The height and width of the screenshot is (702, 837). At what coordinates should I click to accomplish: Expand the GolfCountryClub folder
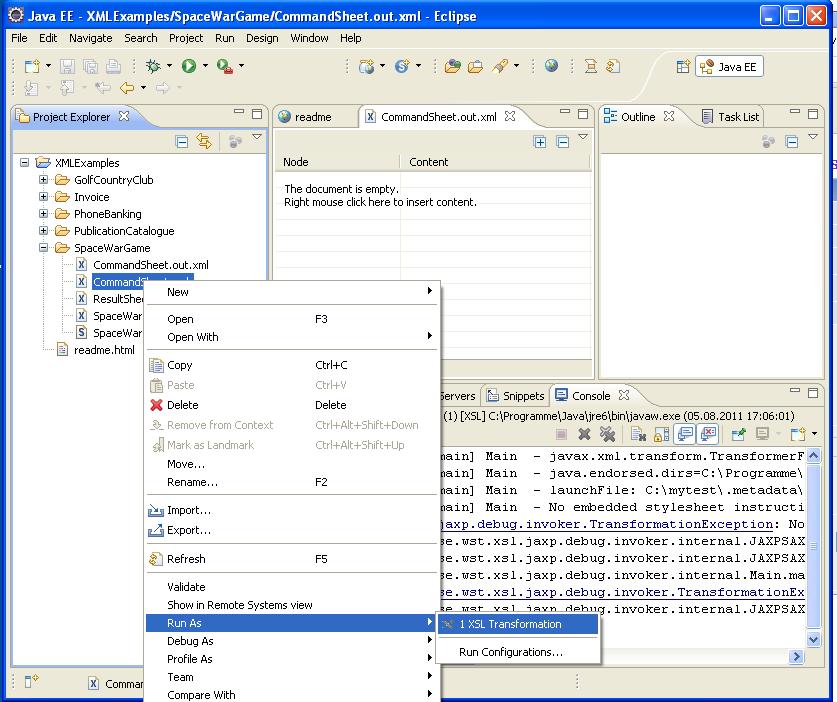(44, 180)
